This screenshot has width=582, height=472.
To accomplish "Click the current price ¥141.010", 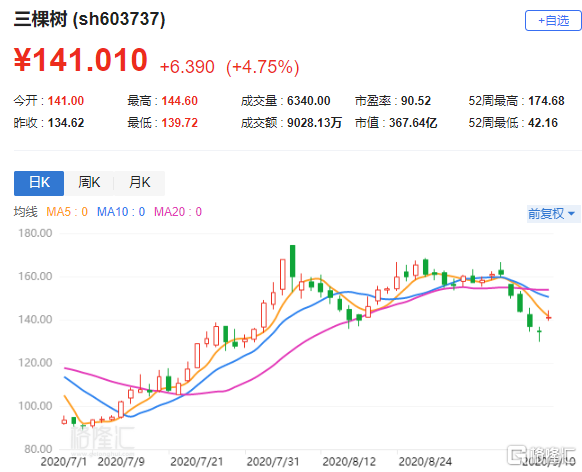I will [81, 60].
